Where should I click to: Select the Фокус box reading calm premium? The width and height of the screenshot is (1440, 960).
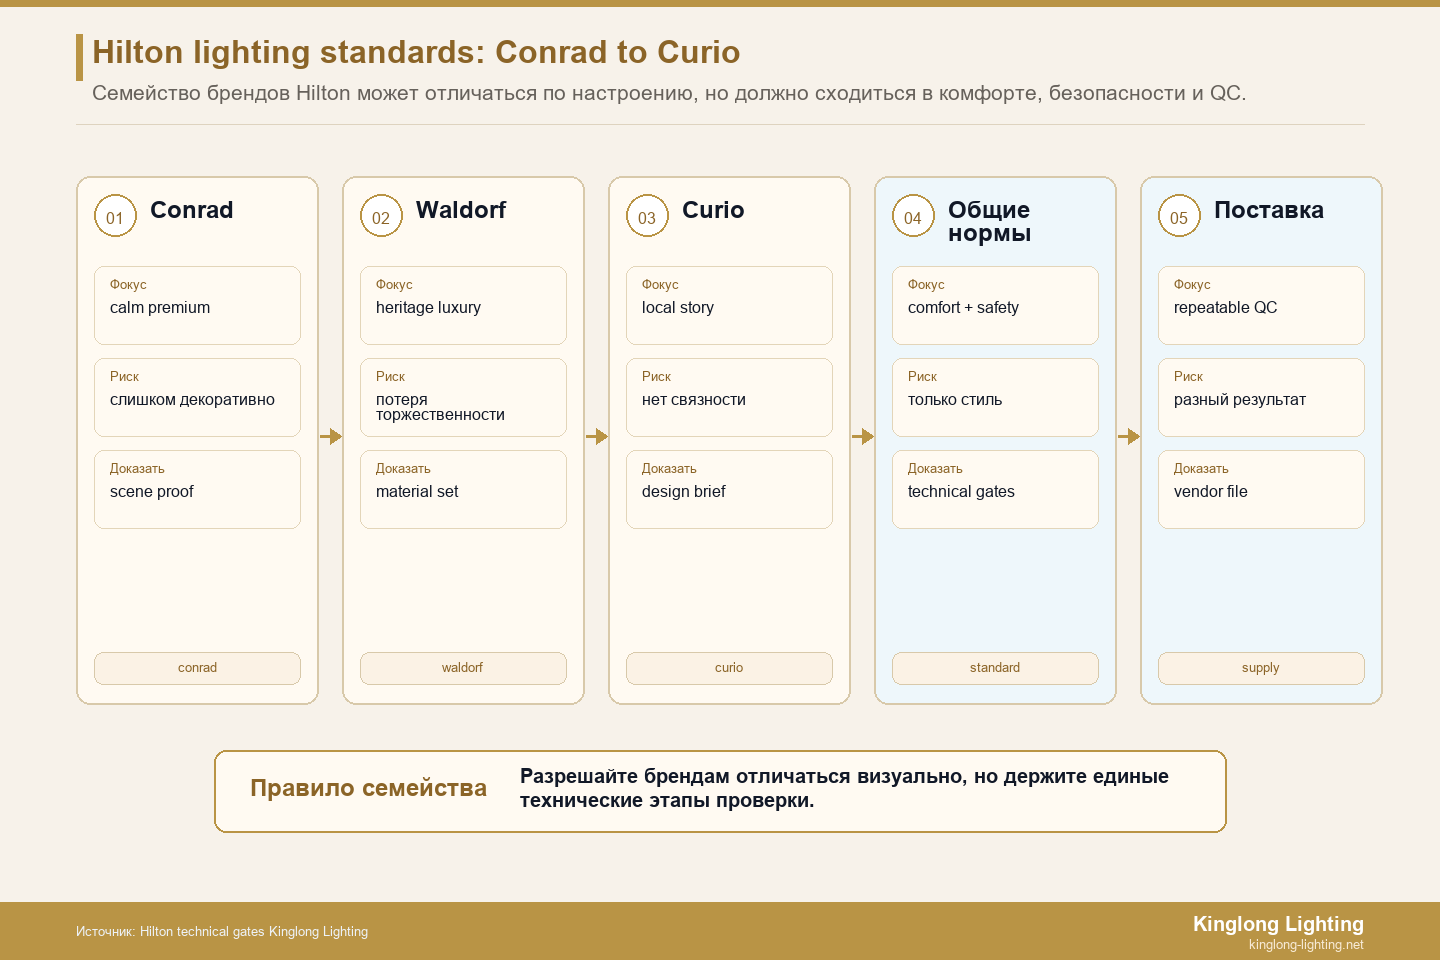[197, 305]
